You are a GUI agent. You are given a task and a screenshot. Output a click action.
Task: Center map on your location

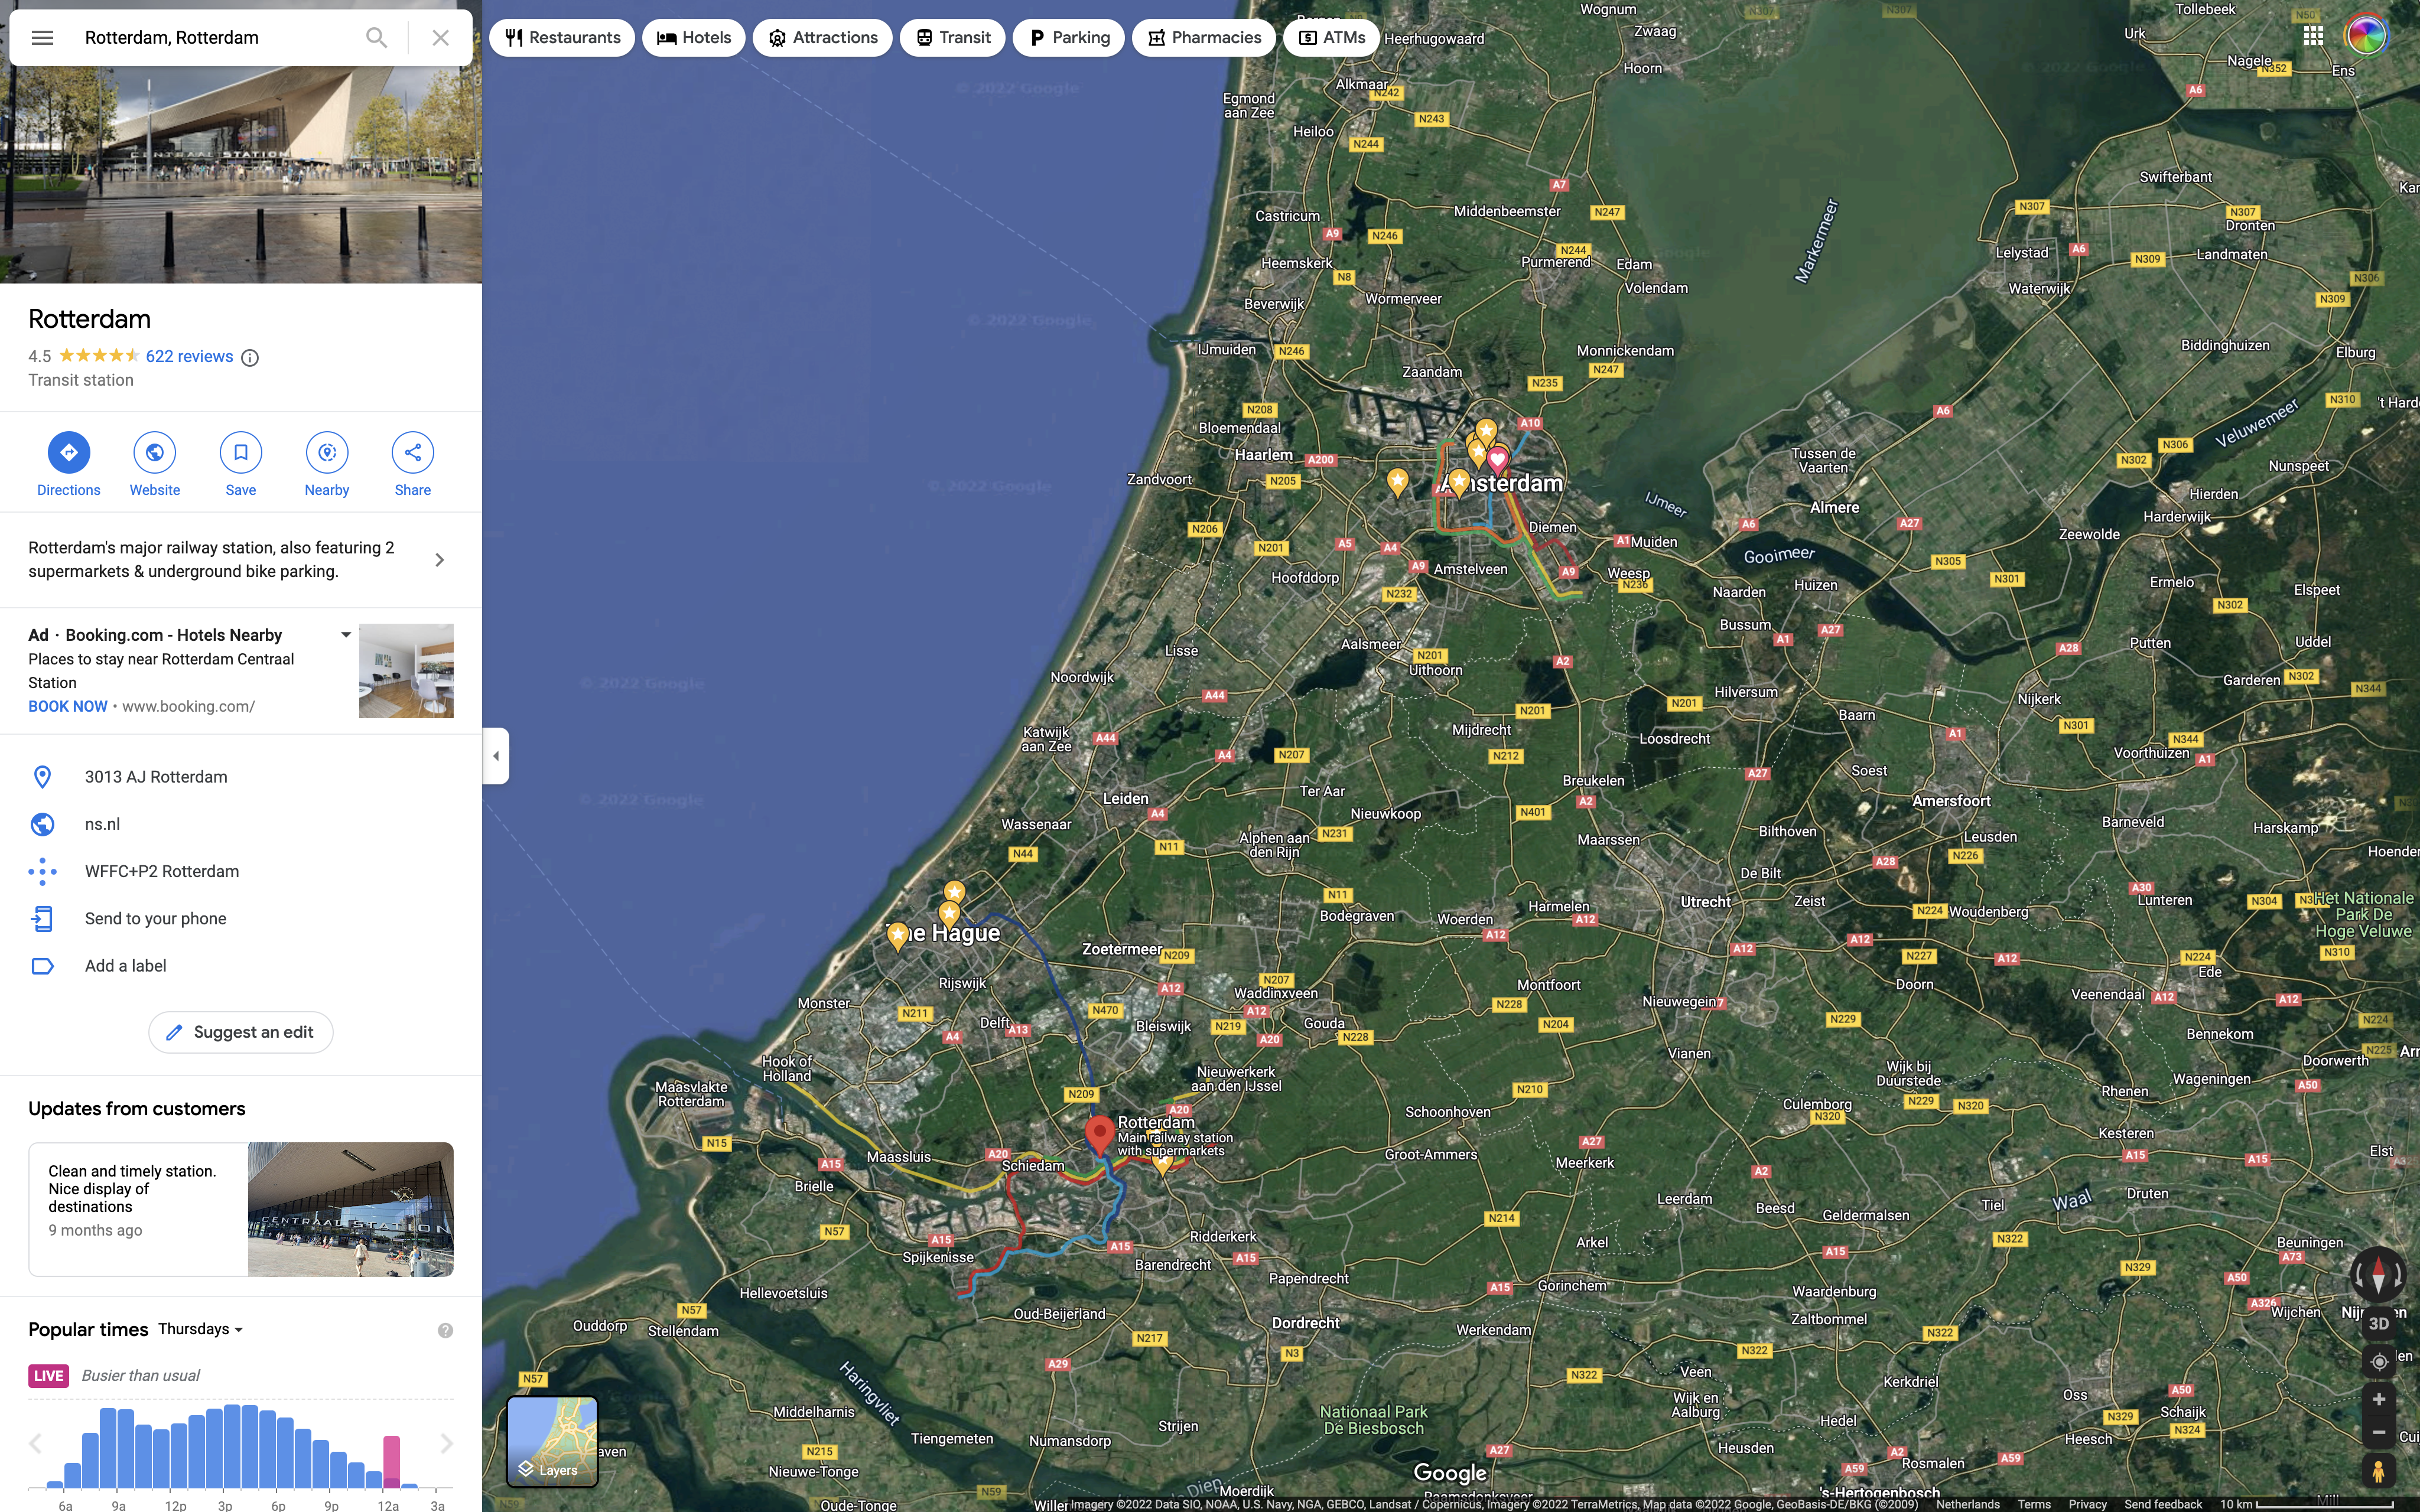click(2378, 1361)
